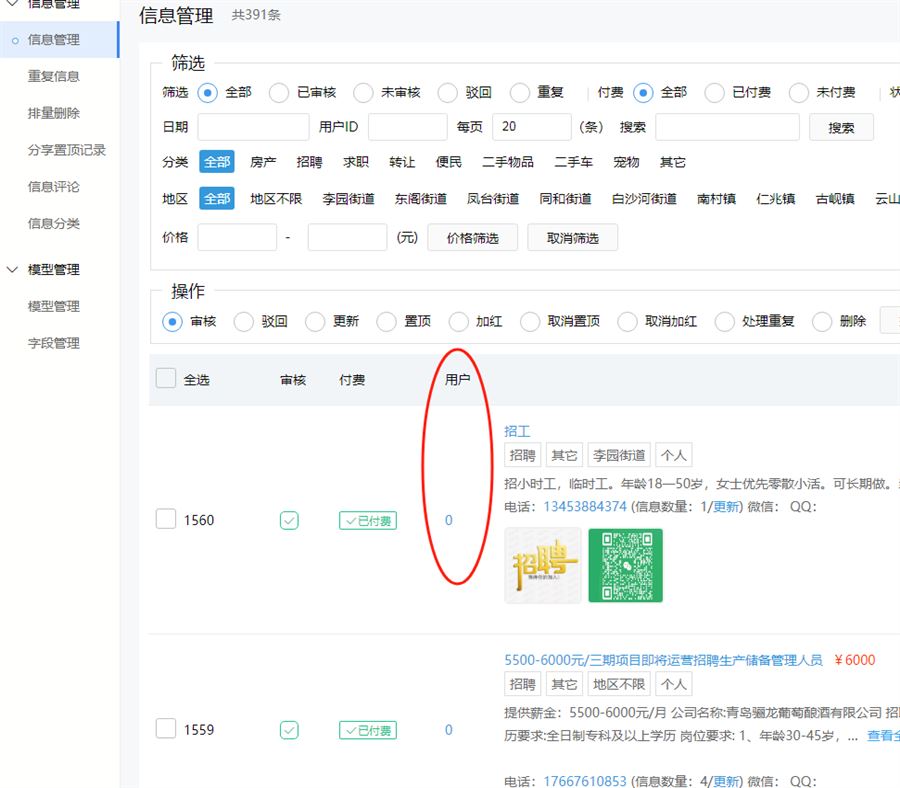Choose the 已付费 payment filter radio
This screenshot has height=788, width=900.
(714, 92)
